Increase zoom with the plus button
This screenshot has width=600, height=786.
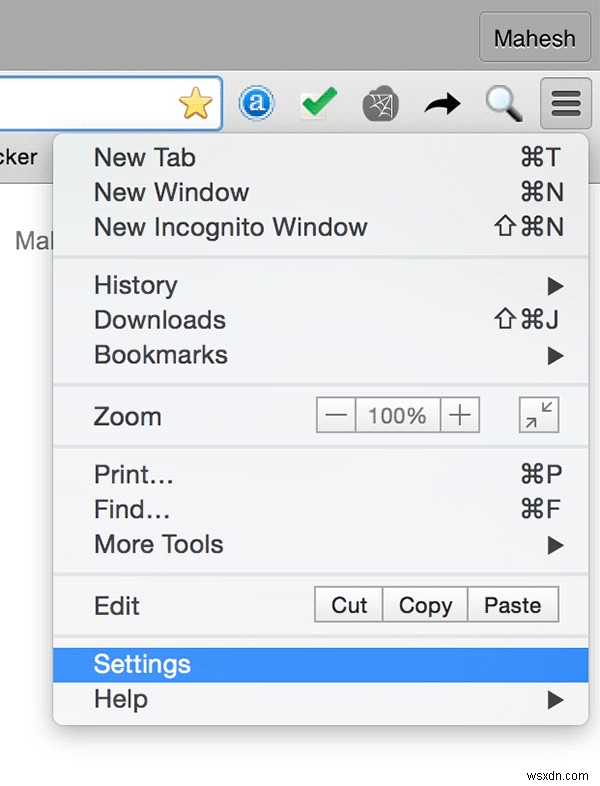click(460, 415)
